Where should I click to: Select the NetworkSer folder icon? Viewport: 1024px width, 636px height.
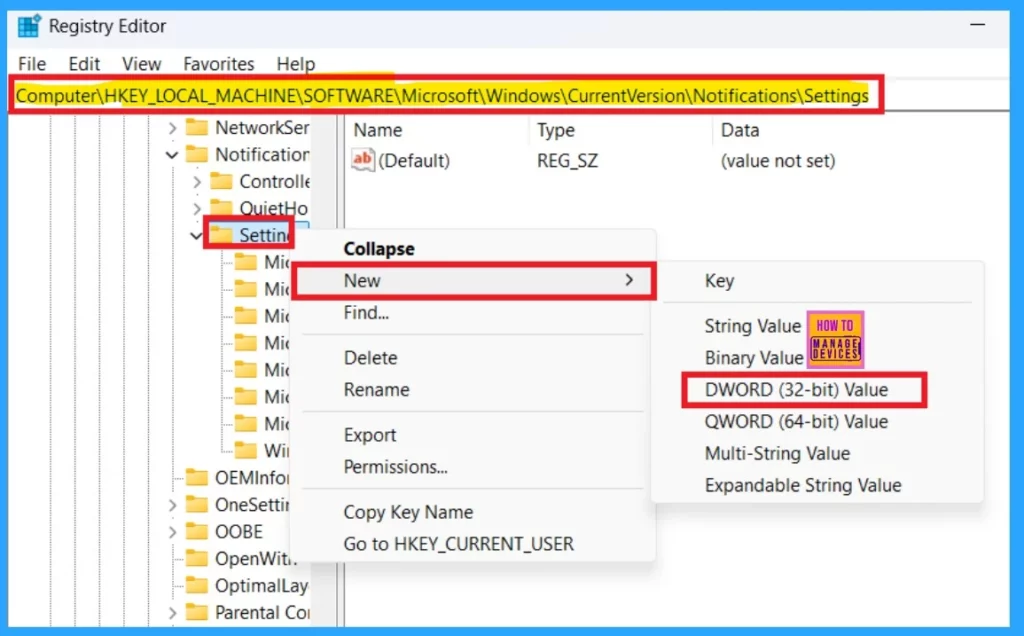197,127
